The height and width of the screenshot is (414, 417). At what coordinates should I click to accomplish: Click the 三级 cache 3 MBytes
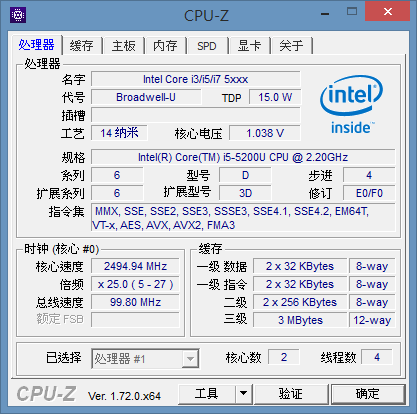point(300,320)
